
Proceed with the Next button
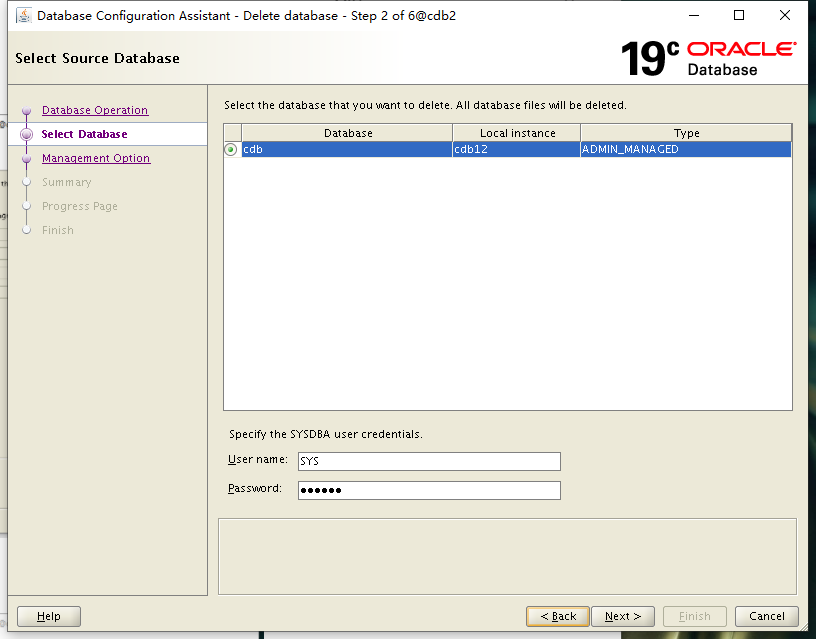tap(623, 617)
